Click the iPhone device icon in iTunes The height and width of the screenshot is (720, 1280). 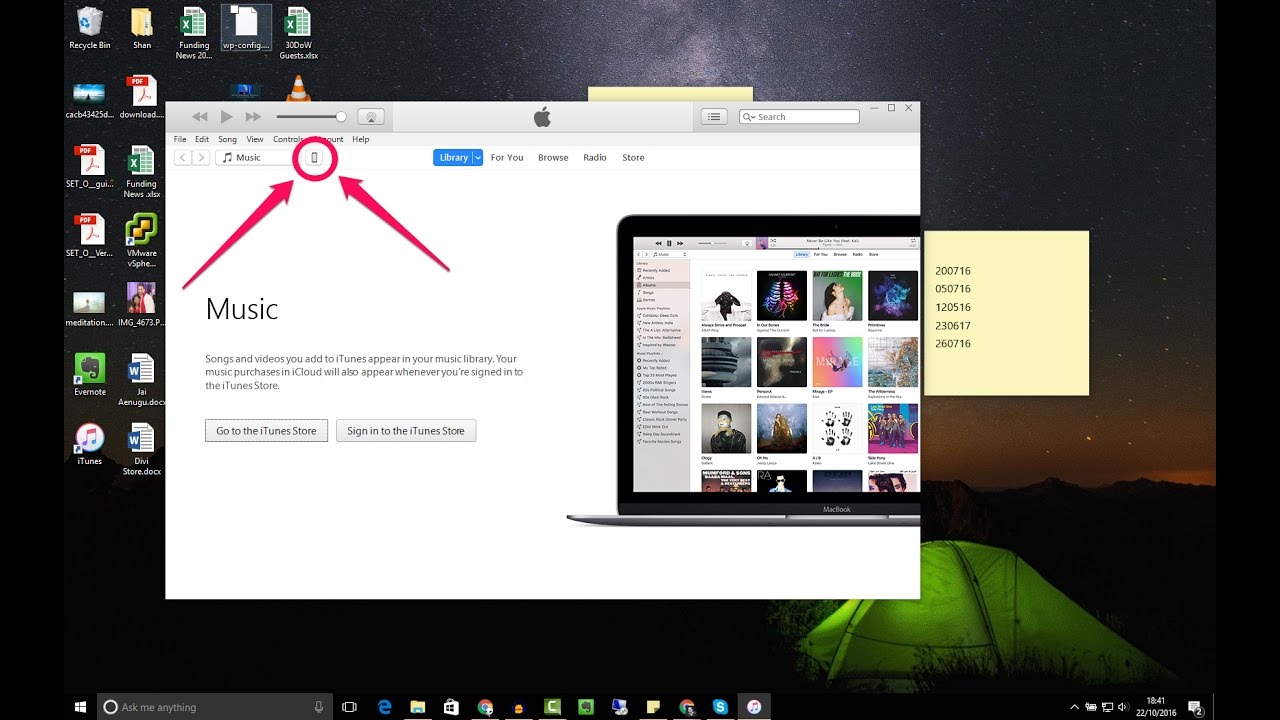pyautogui.click(x=314, y=158)
